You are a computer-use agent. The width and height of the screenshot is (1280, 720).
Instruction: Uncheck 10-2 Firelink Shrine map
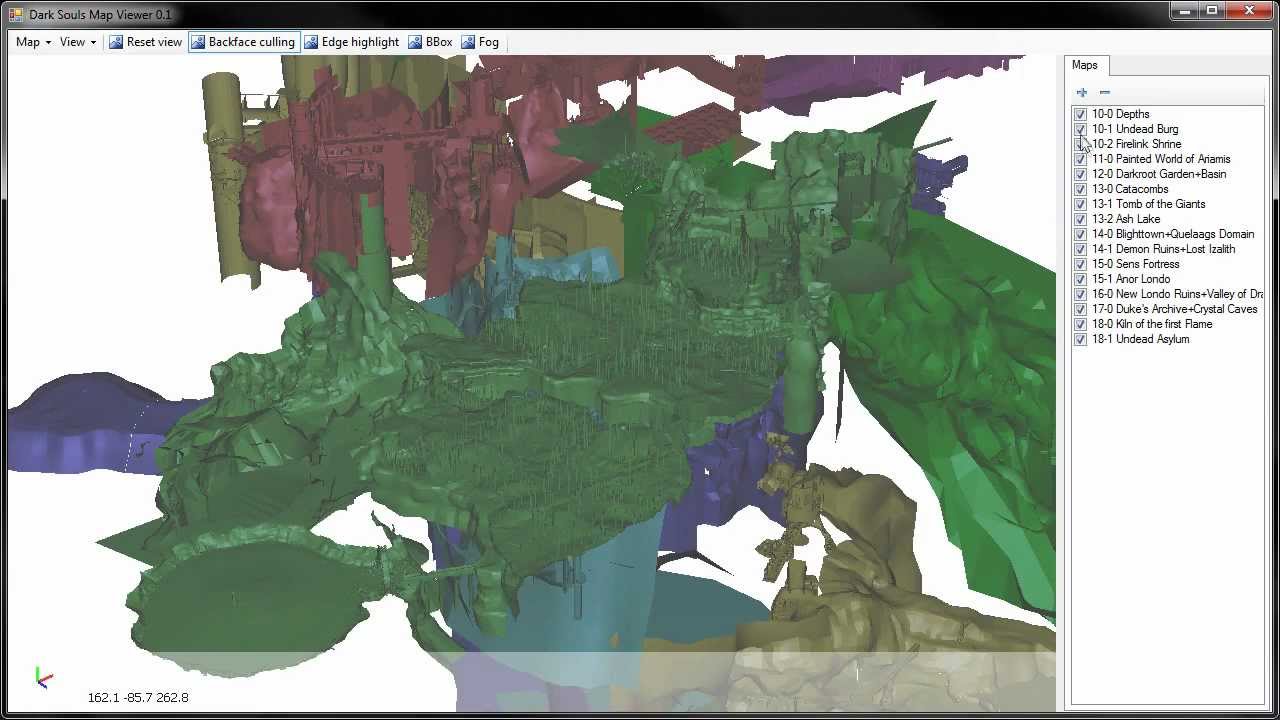point(1080,144)
